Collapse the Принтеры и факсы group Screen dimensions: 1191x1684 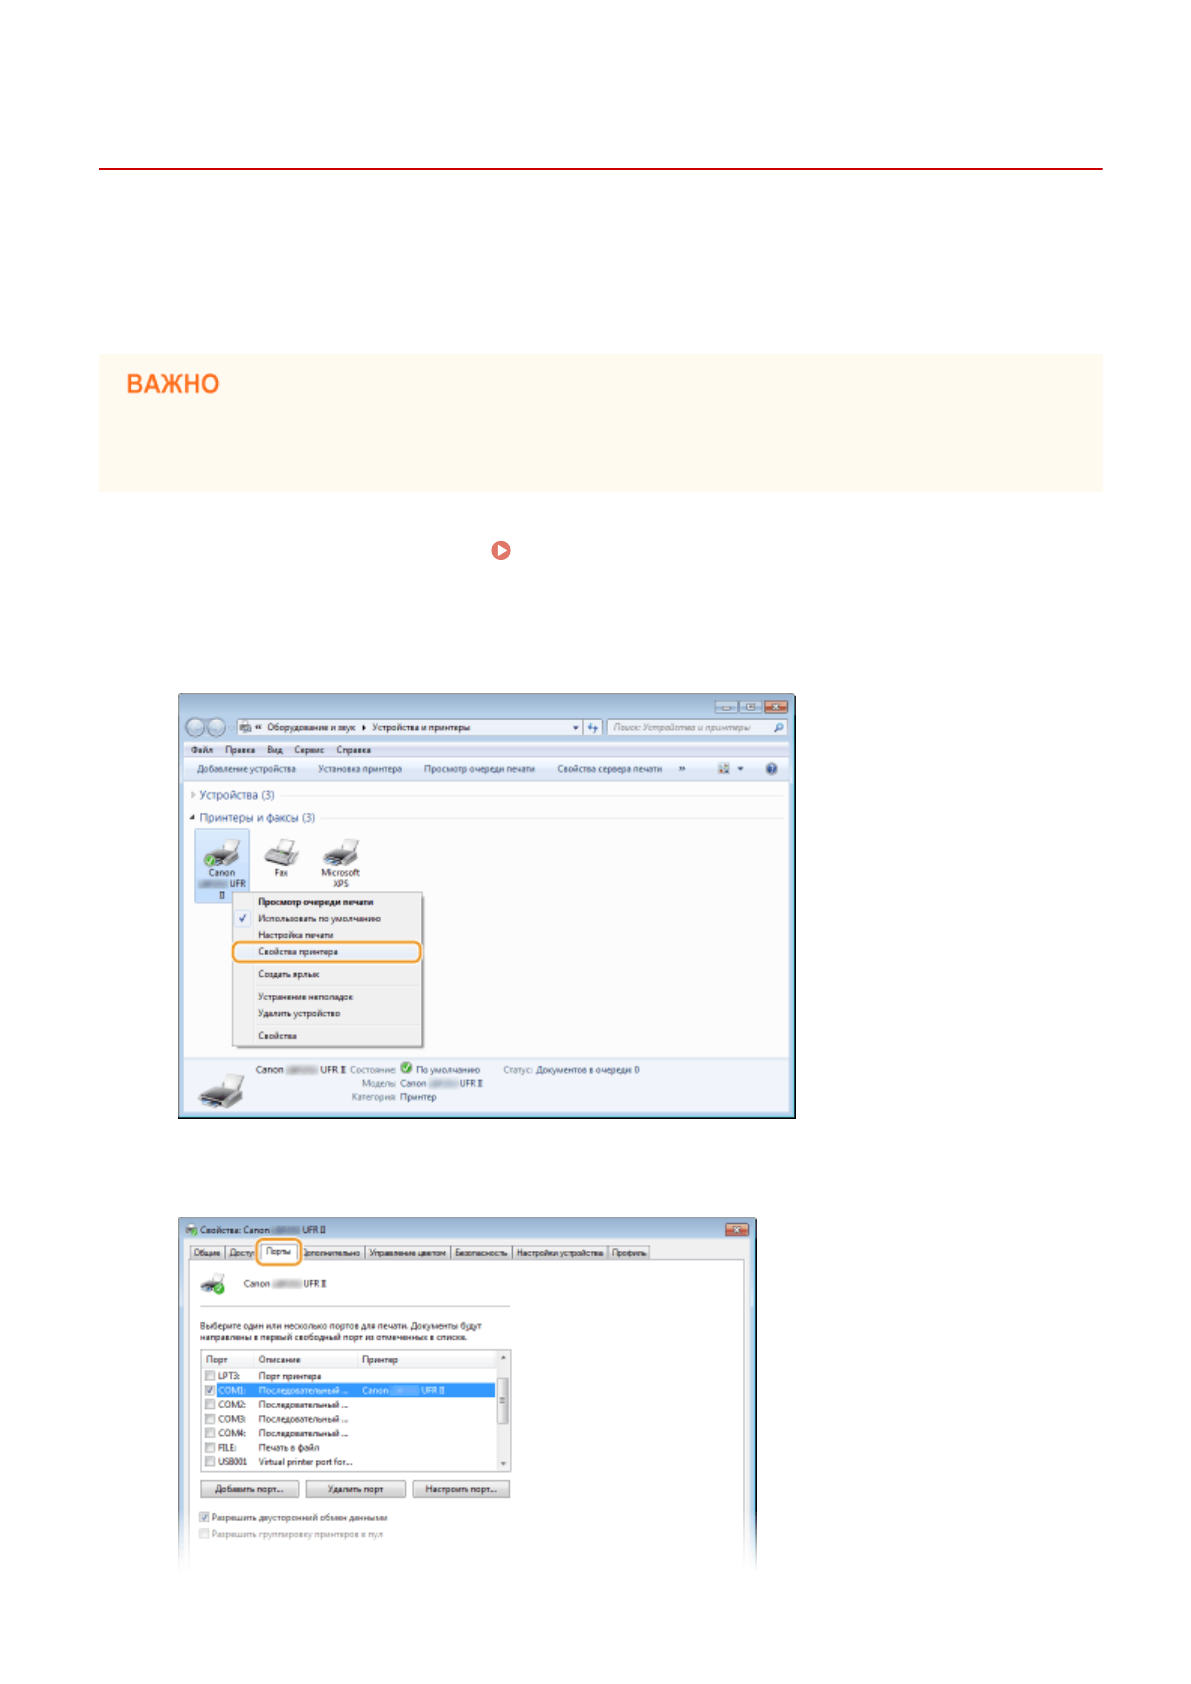pos(193,818)
